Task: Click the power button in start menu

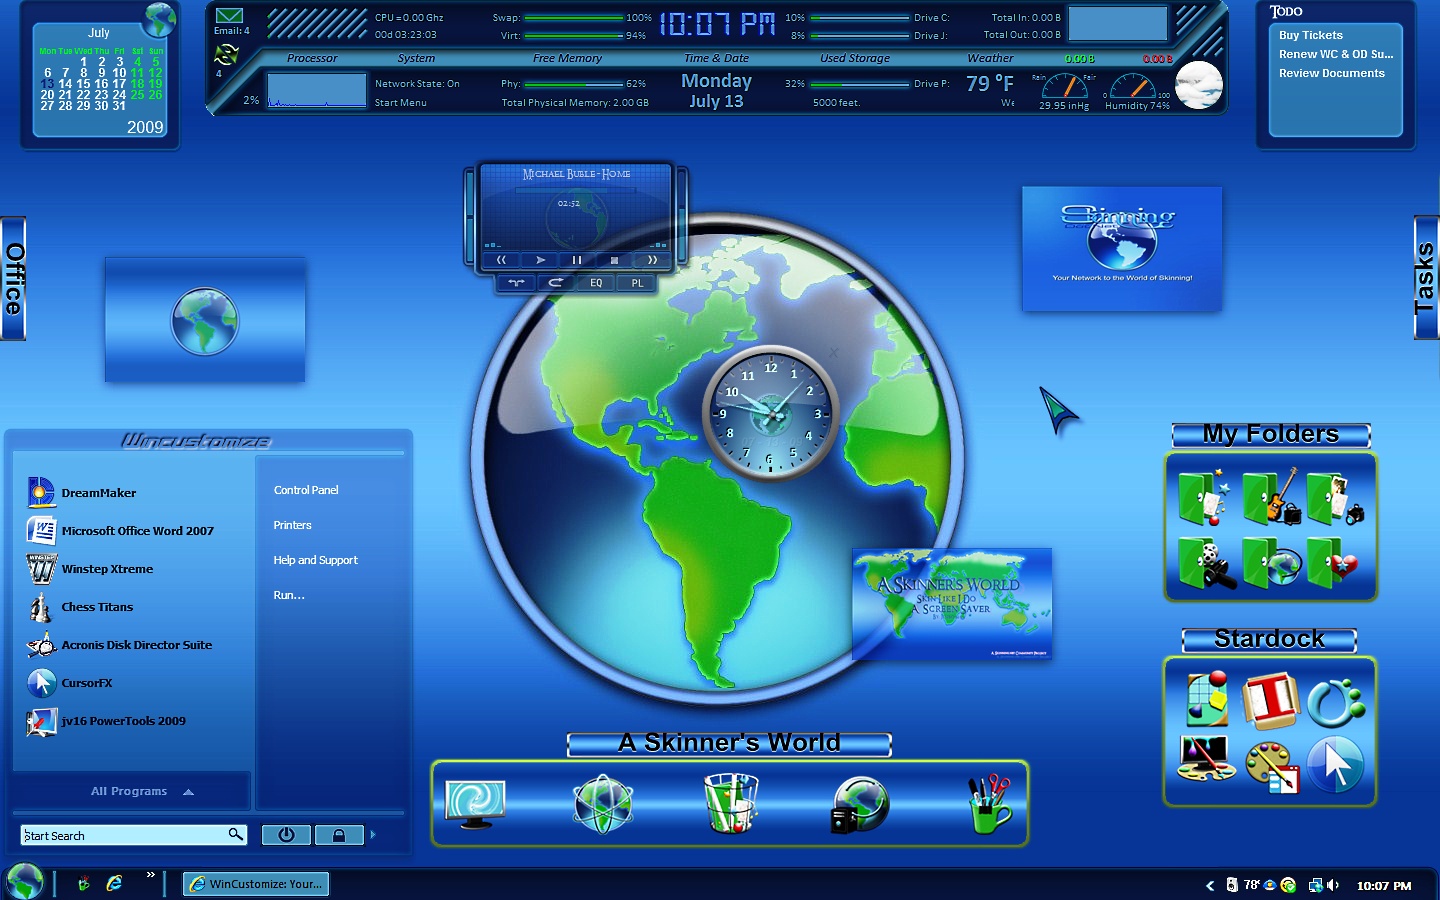Action: [x=286, y=835]
